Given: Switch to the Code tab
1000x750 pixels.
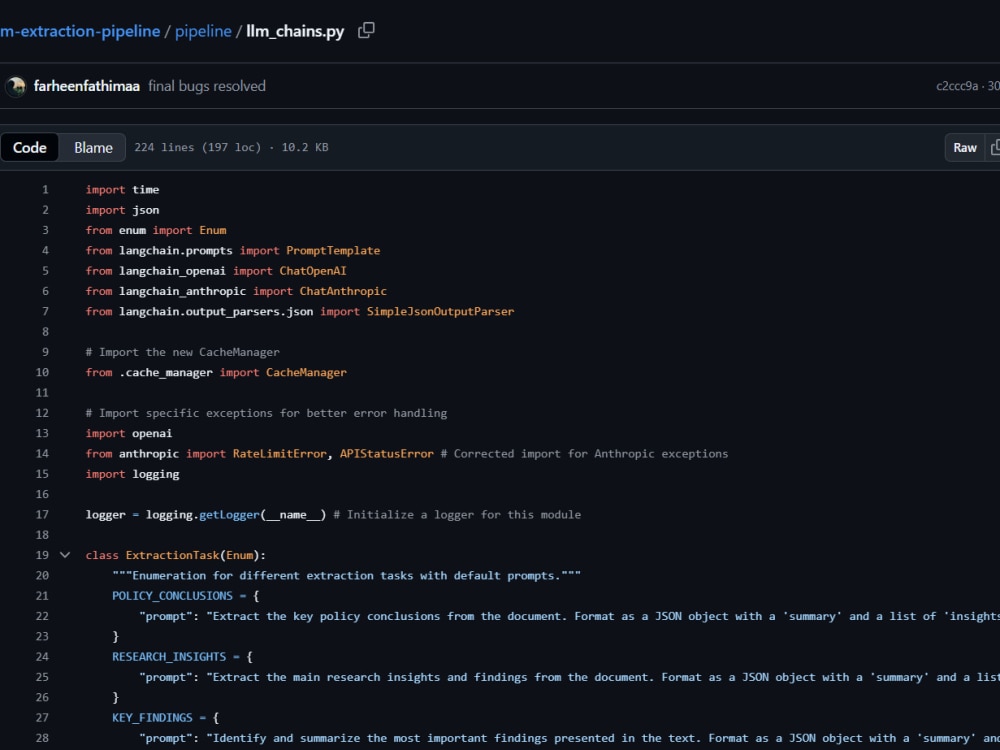Looking at the screenshot, I should coord(29,147).
